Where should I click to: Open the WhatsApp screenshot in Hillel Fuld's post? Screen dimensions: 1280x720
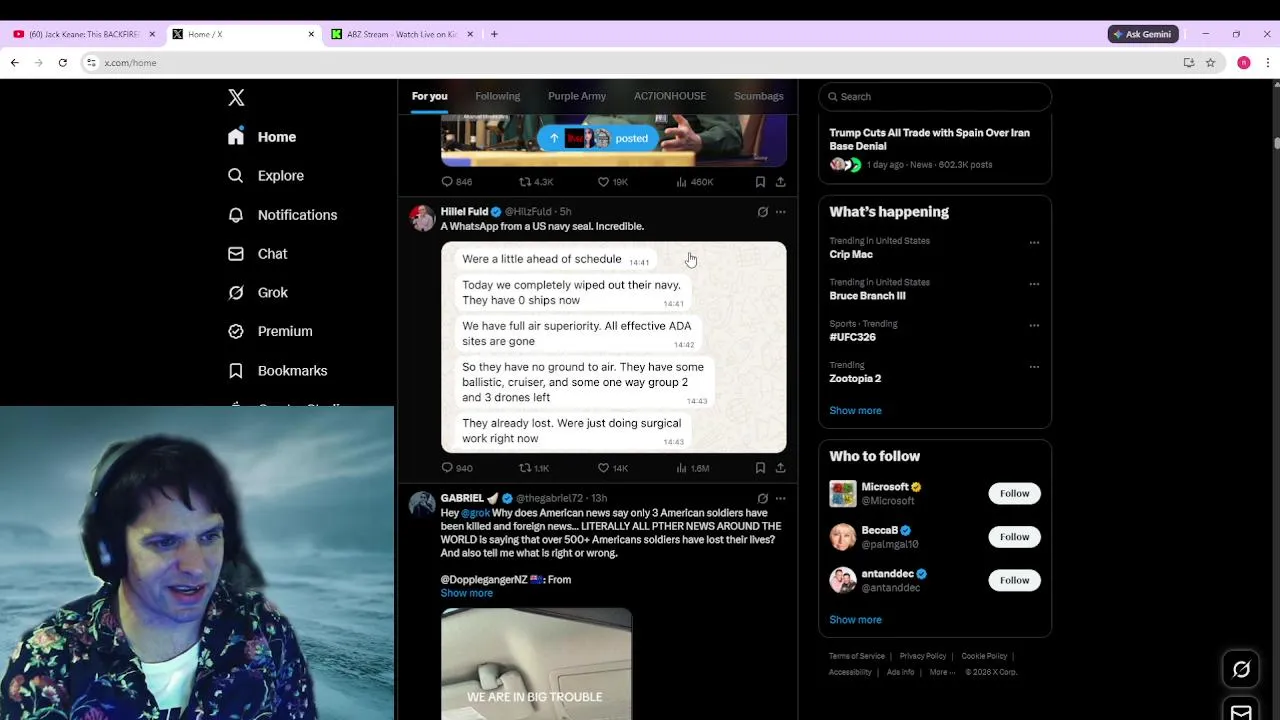point(614,347)
